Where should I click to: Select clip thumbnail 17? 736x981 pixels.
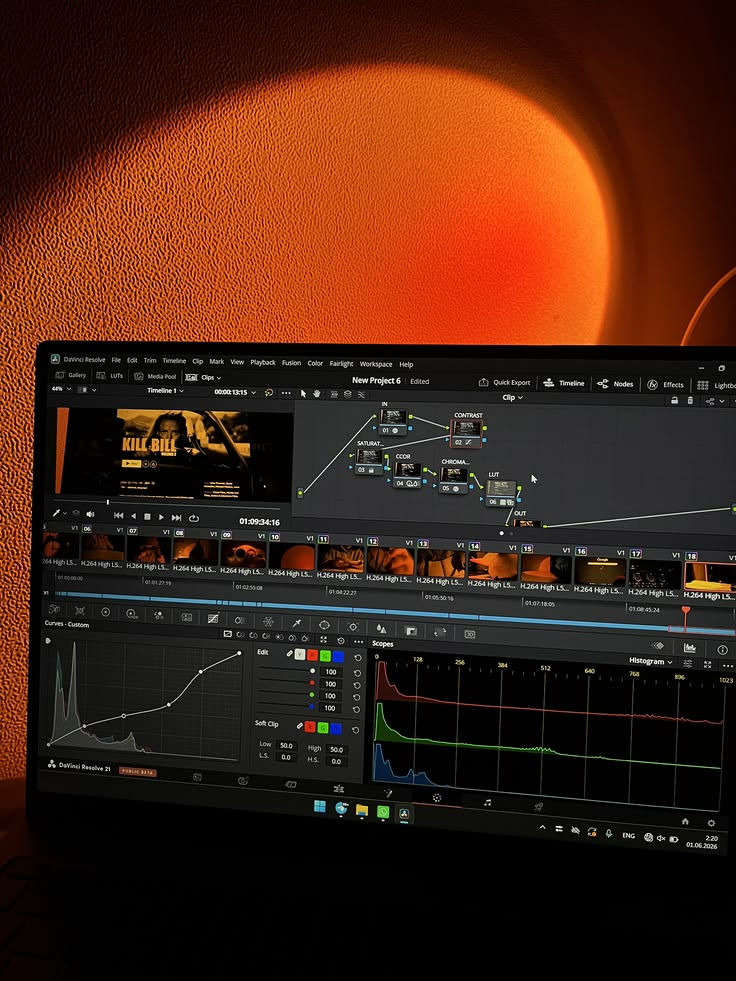click(x=654, y=574)
